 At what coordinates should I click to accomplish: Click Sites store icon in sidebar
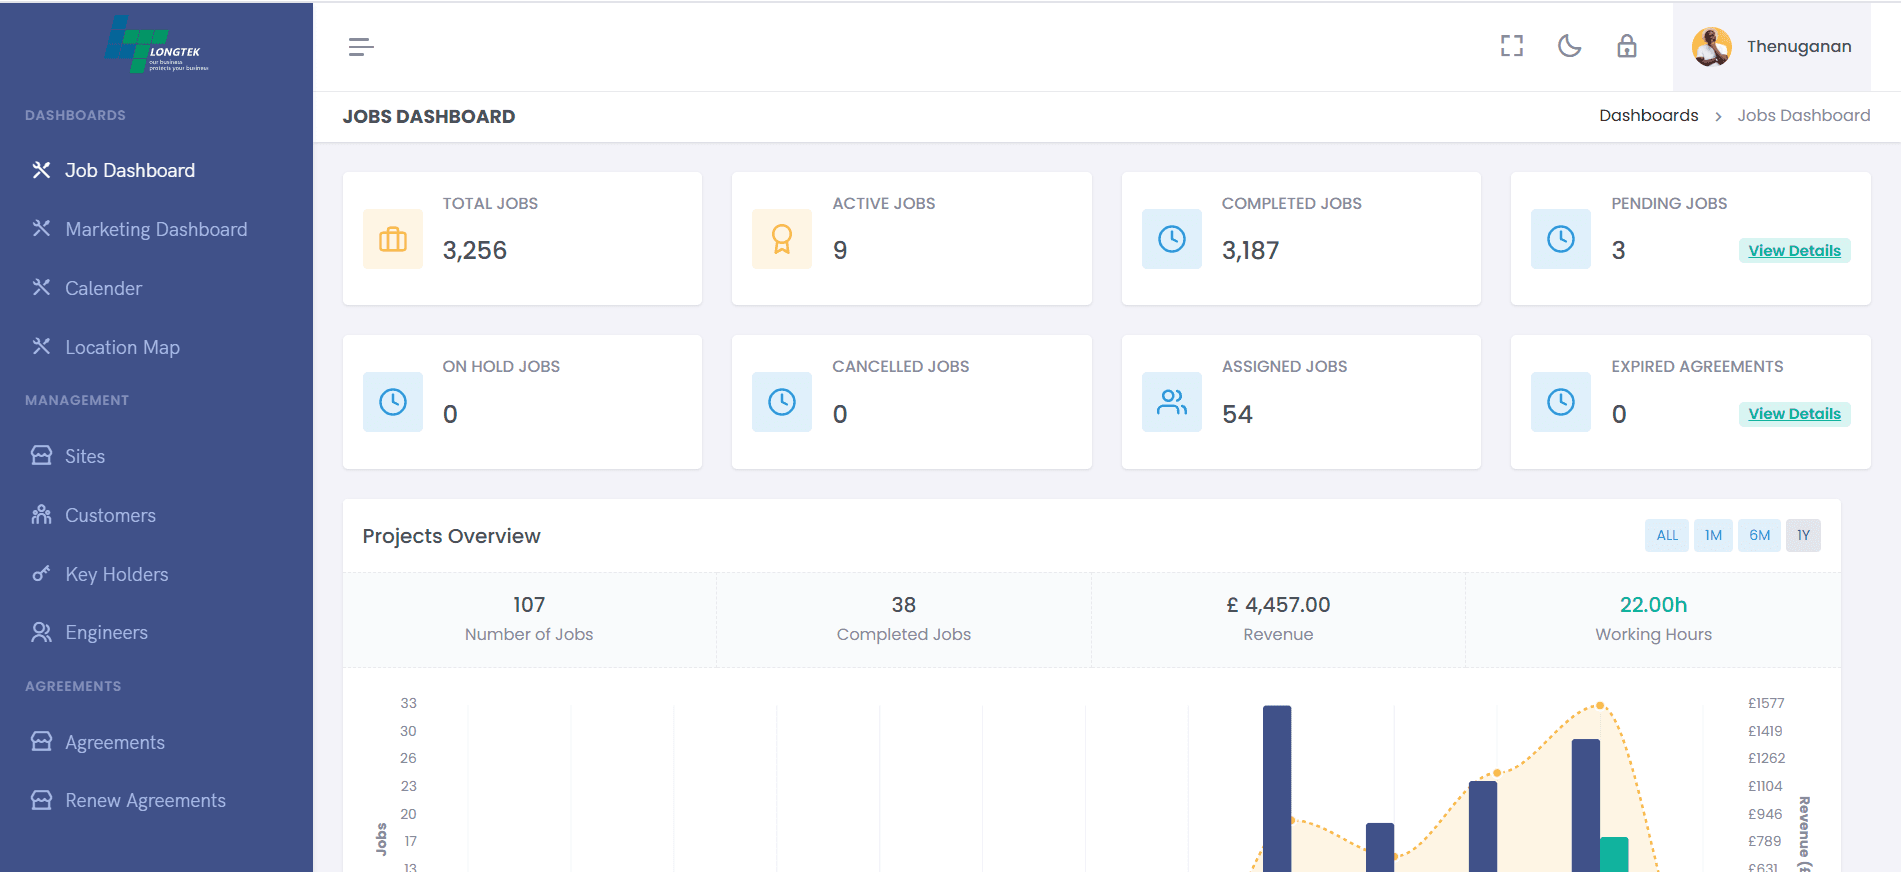pyautogui.click(x=41, y=456)
